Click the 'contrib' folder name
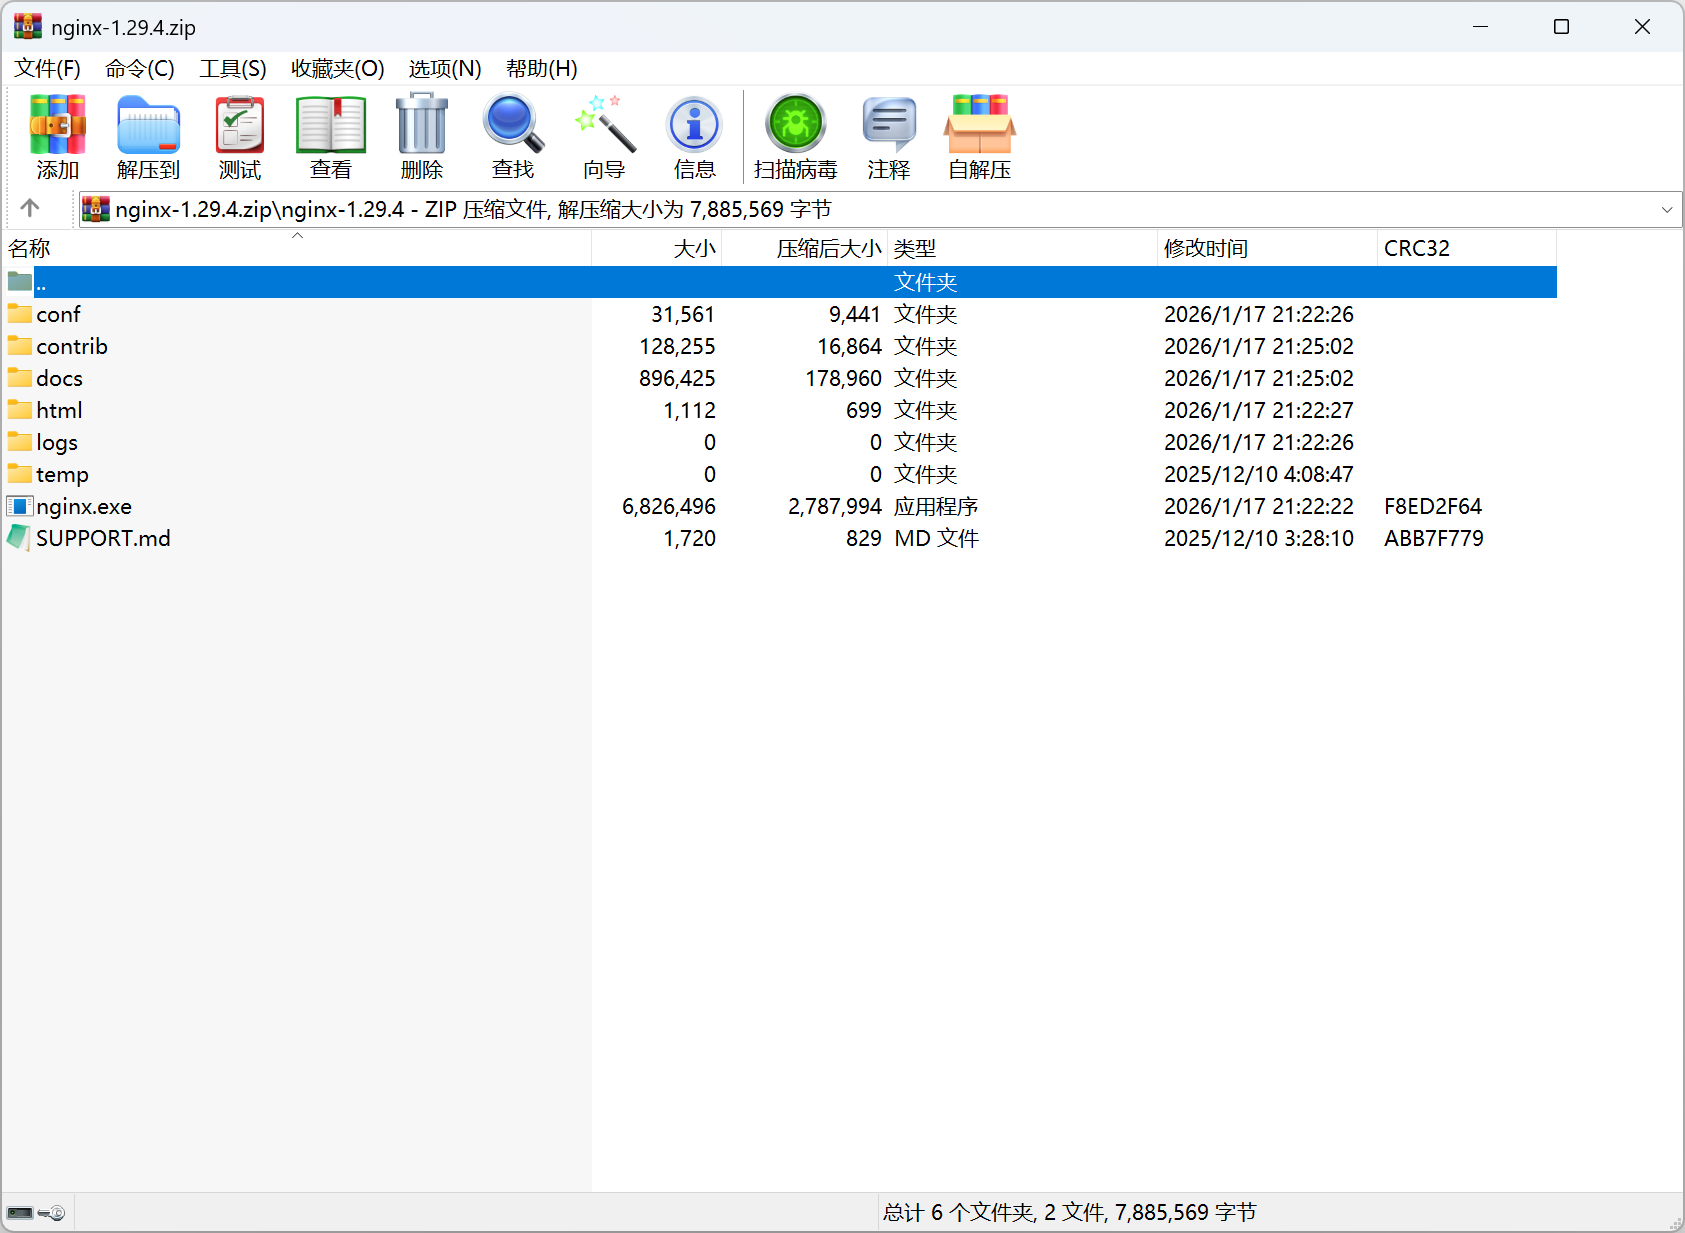Image resolution: width=1685 pixels, height=1233 pixels. [72, 346]
